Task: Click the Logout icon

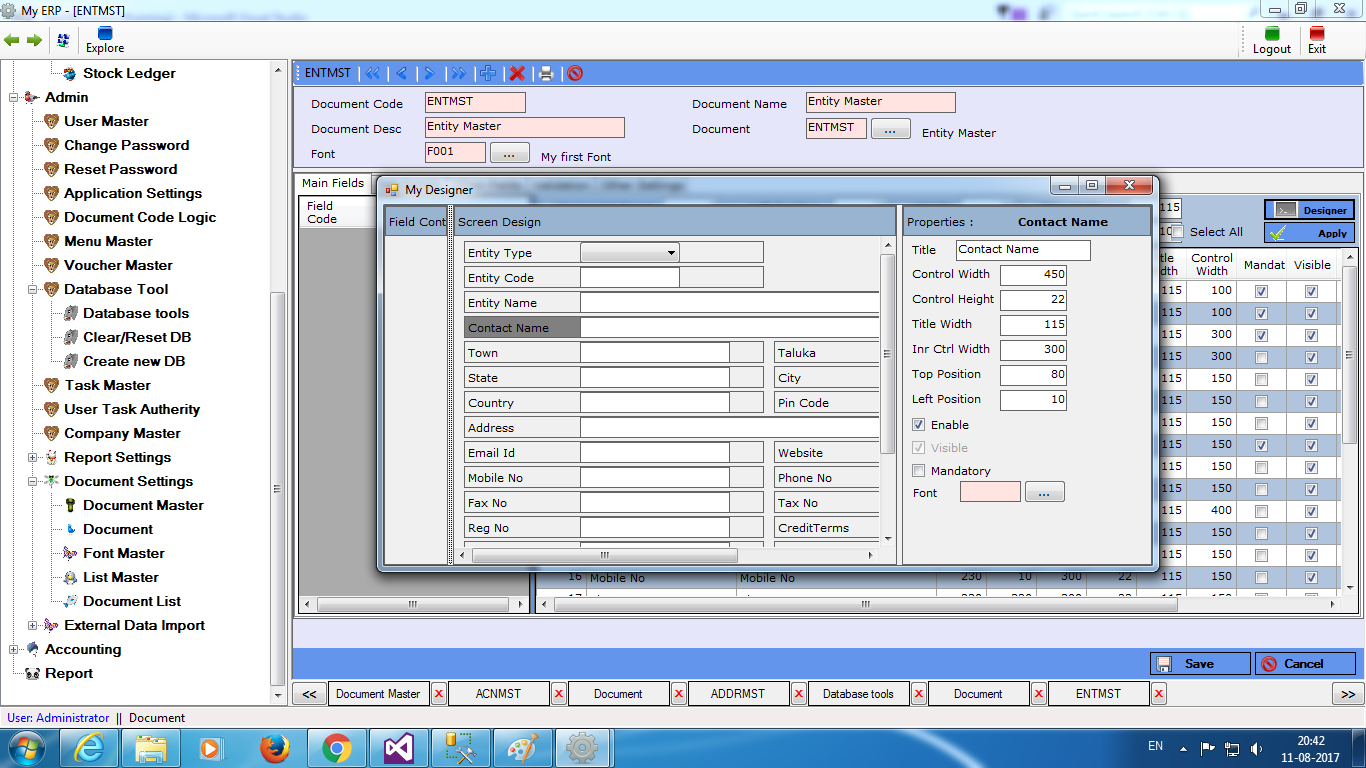Action: 1271,40
